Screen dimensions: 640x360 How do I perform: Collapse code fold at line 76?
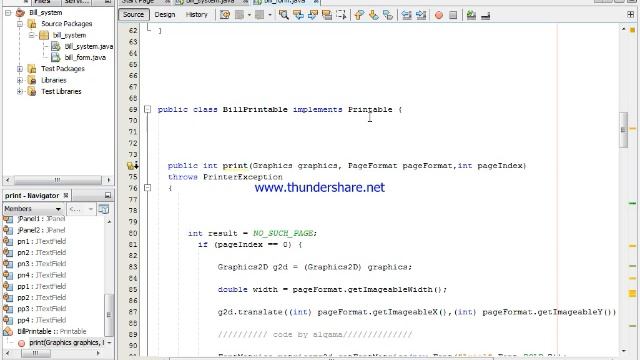(147, 188)
